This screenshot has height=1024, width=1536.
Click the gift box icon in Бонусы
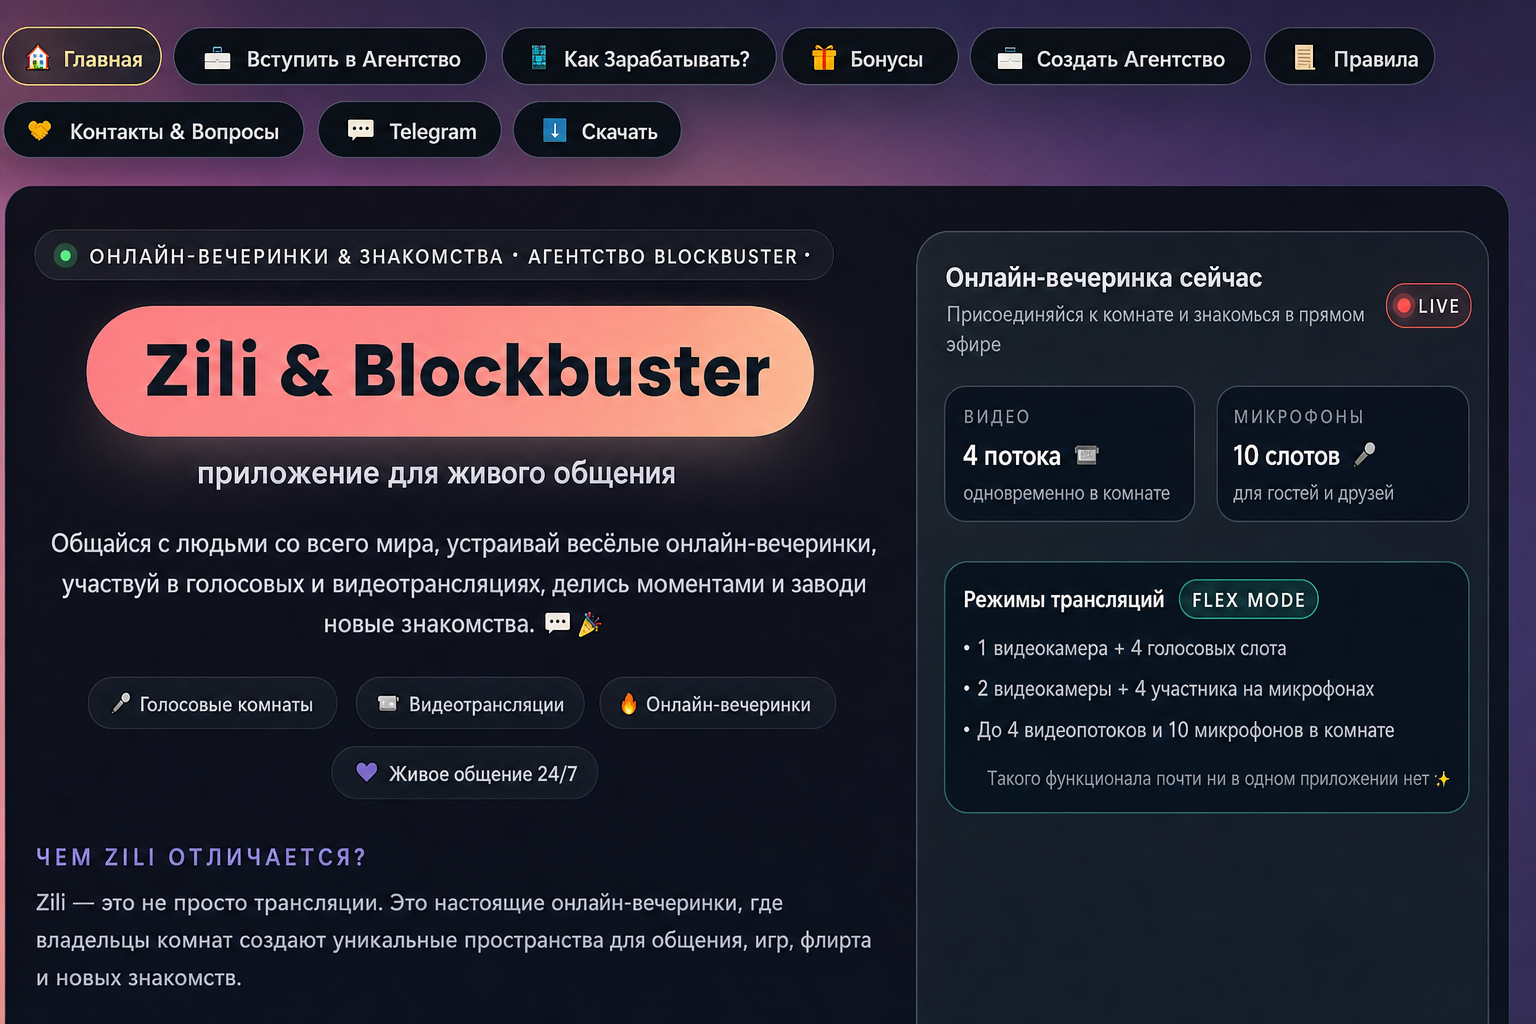coord(824,57)
